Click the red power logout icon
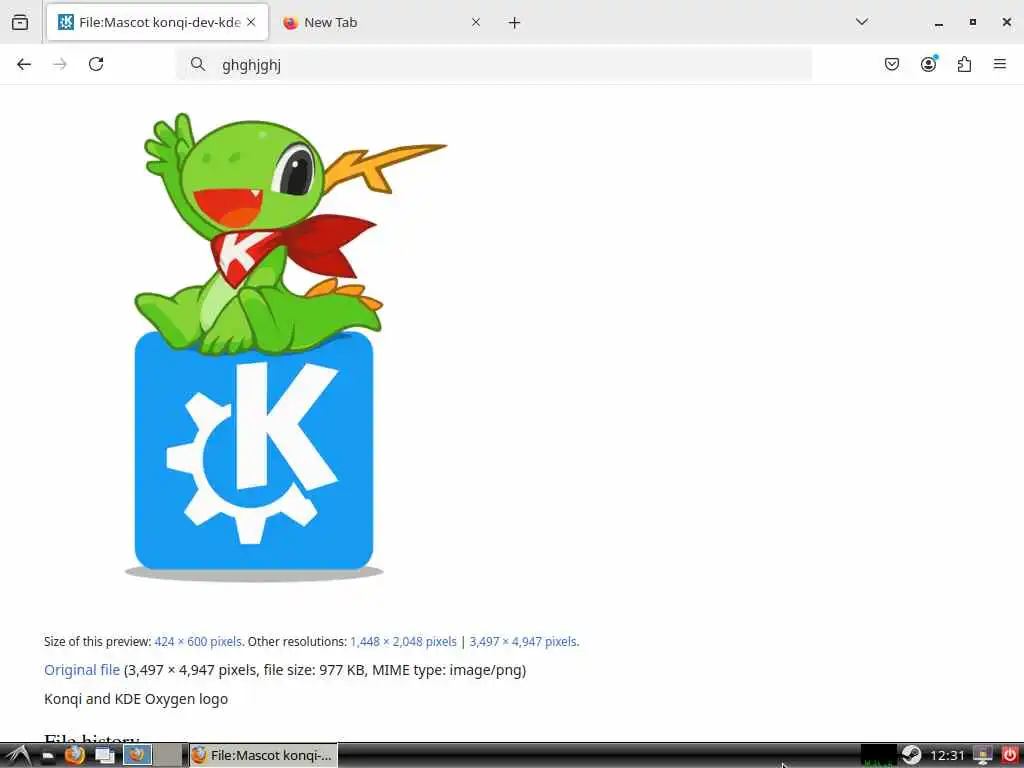 tap(1010, 756)
